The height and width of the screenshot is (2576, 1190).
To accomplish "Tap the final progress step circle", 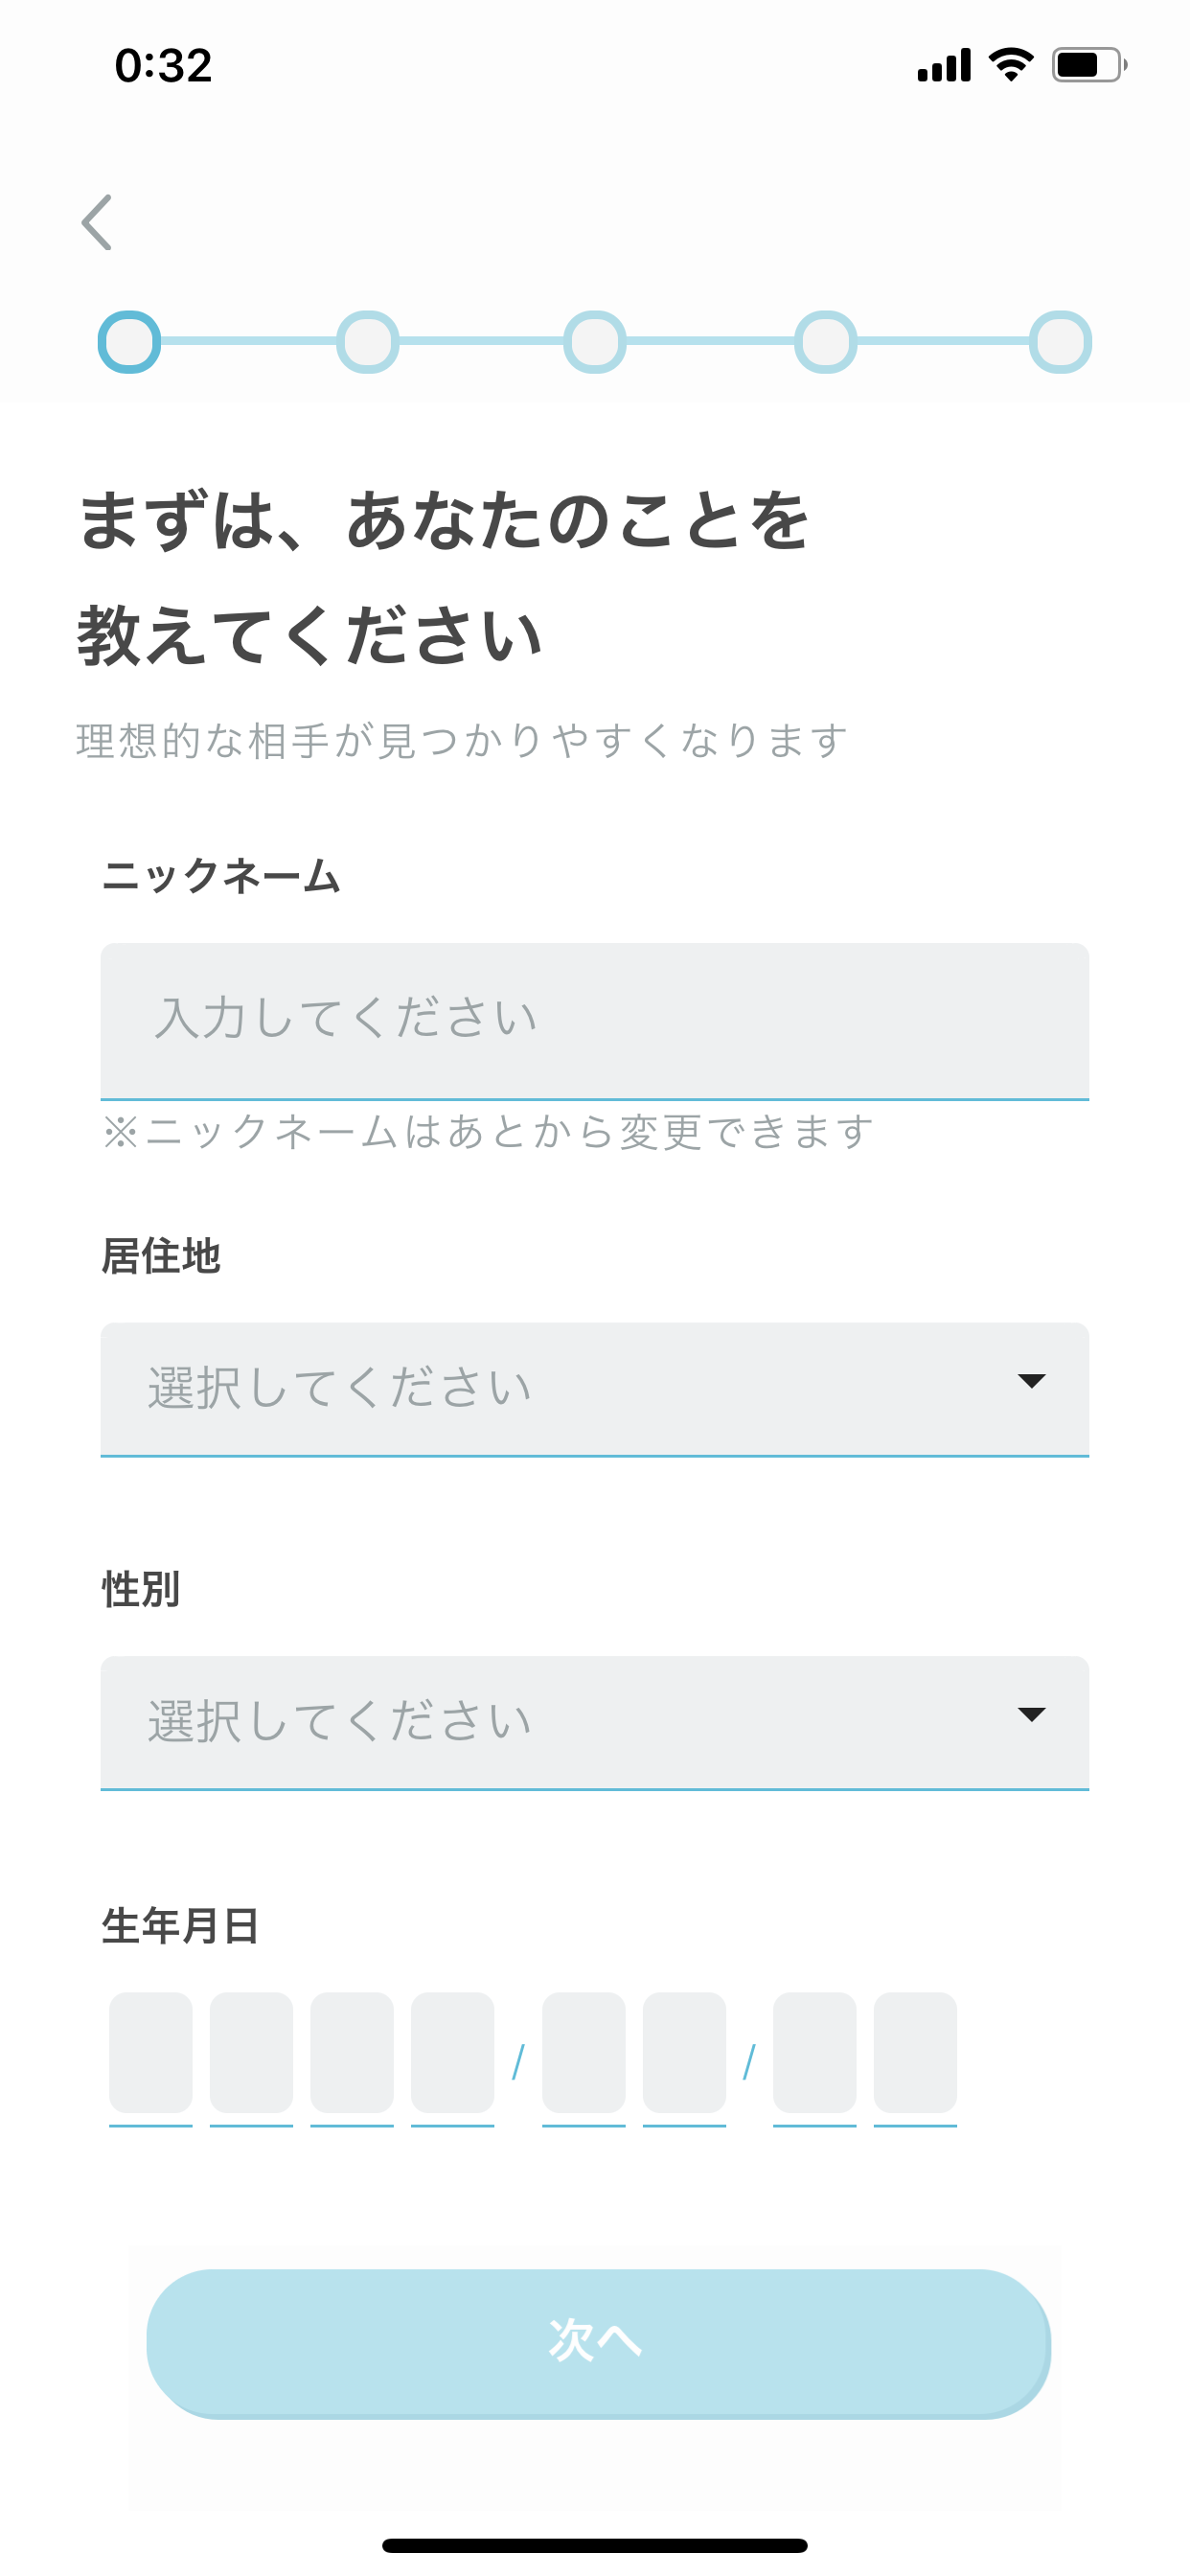I will click(x=1058, y=343).
